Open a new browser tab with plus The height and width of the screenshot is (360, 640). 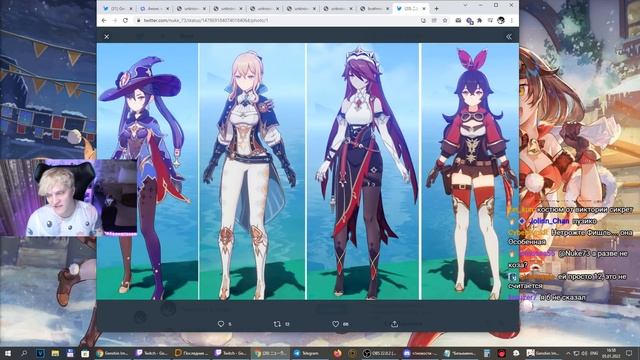[x=436, y=8]
